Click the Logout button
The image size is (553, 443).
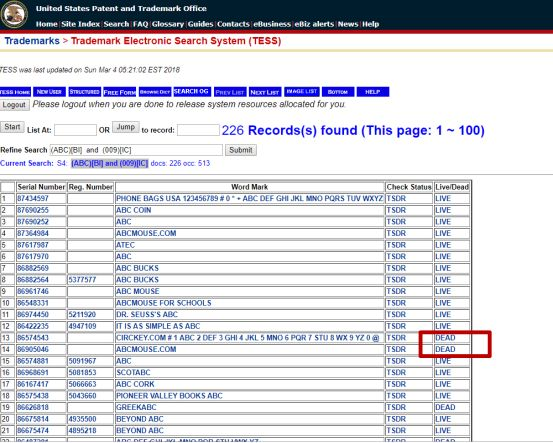click(14, 105)
